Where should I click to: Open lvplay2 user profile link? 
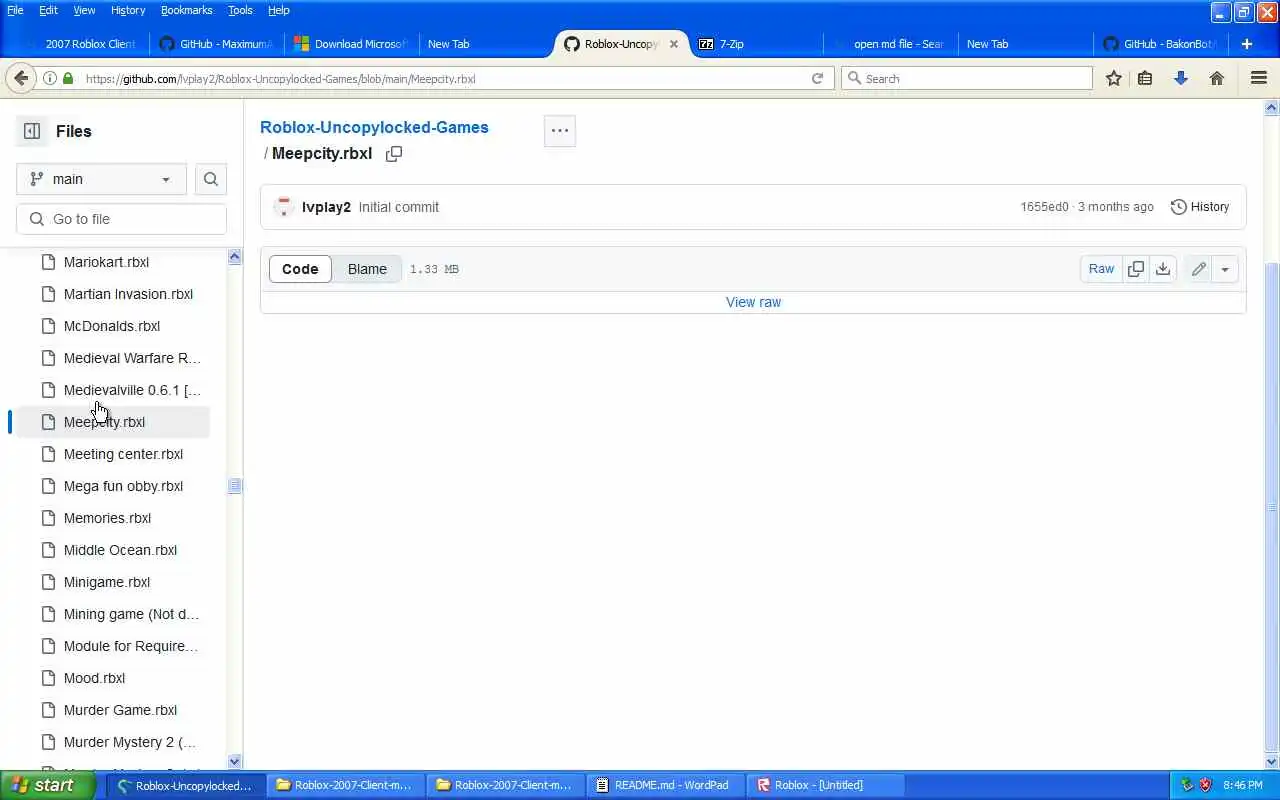coord(326,207)
